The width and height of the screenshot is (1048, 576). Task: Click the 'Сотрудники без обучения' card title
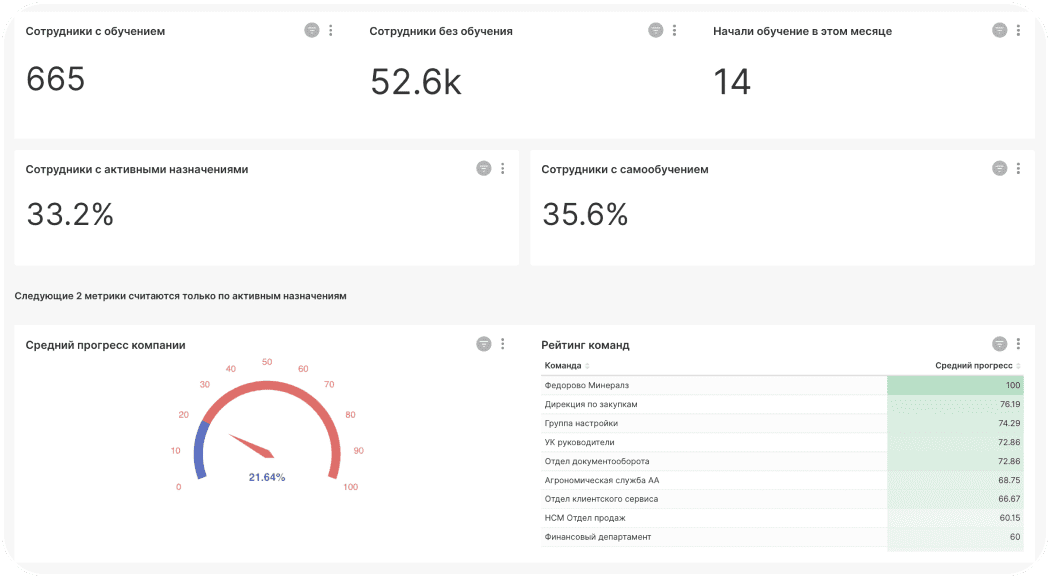441,31
